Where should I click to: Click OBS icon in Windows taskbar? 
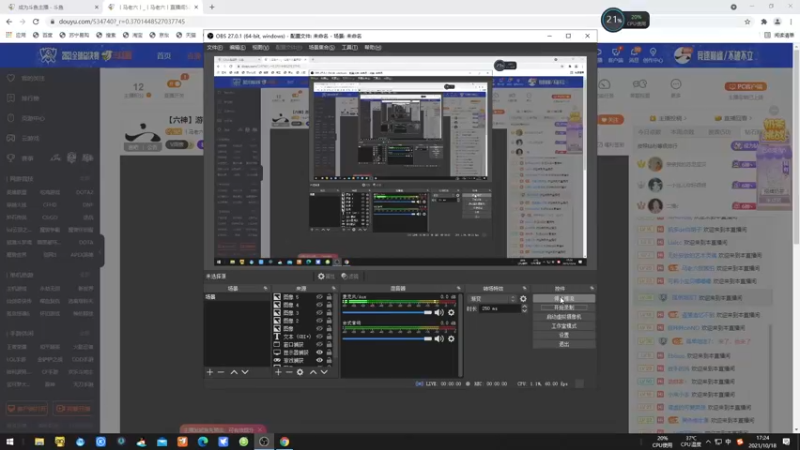coord(264,442)
